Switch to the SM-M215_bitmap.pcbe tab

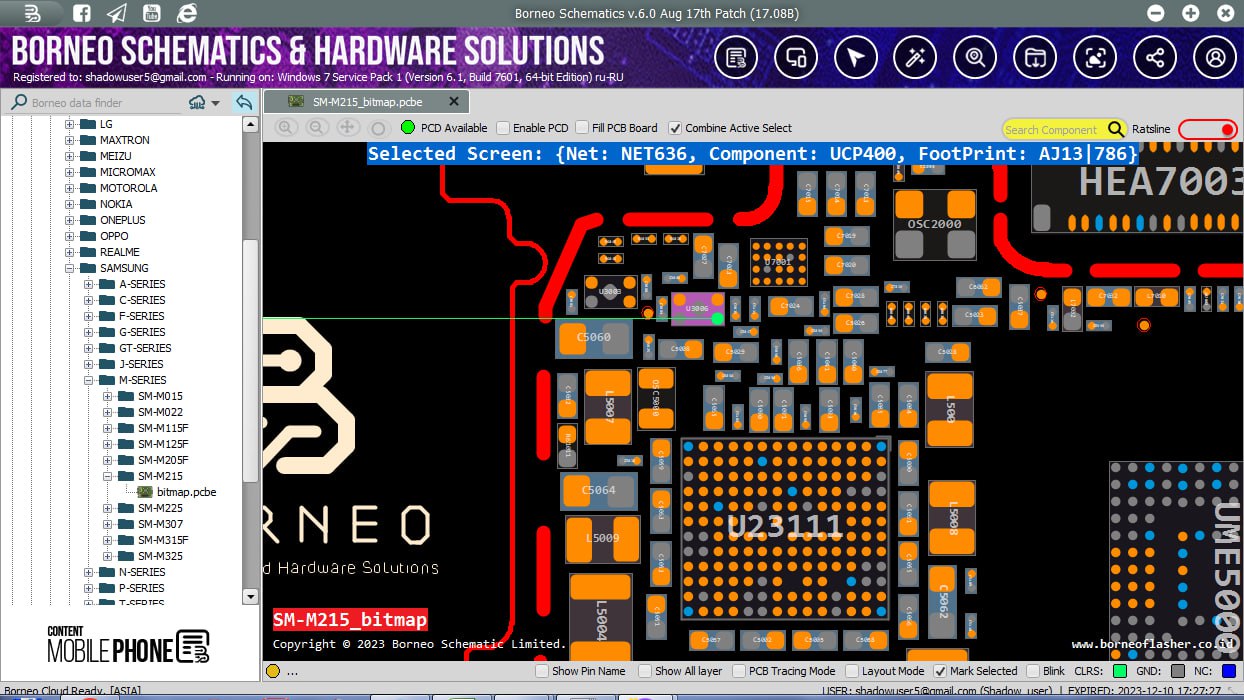366,102
